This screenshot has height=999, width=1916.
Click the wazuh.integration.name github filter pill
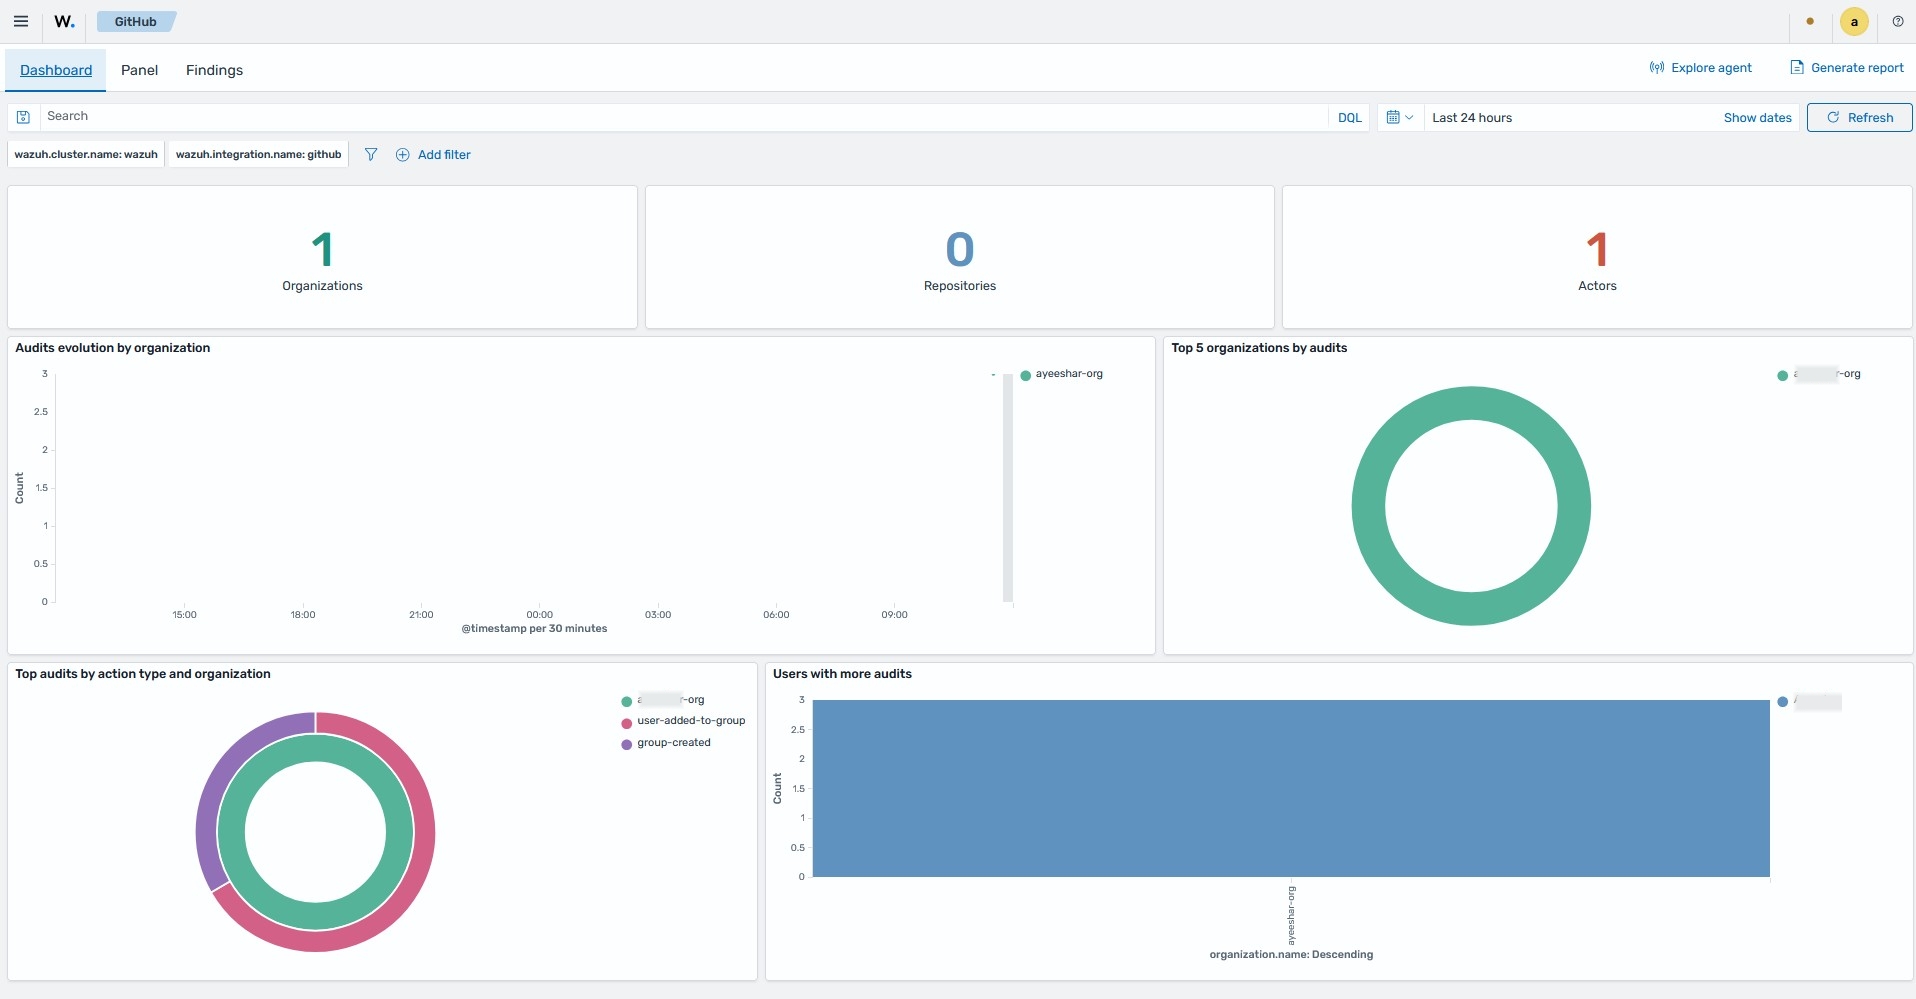258,154
